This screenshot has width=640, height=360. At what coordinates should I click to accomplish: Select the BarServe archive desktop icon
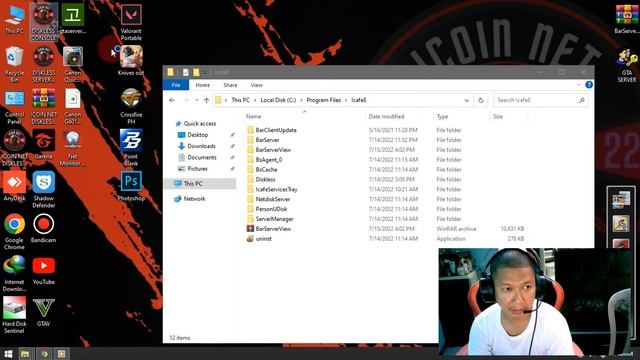627,19
